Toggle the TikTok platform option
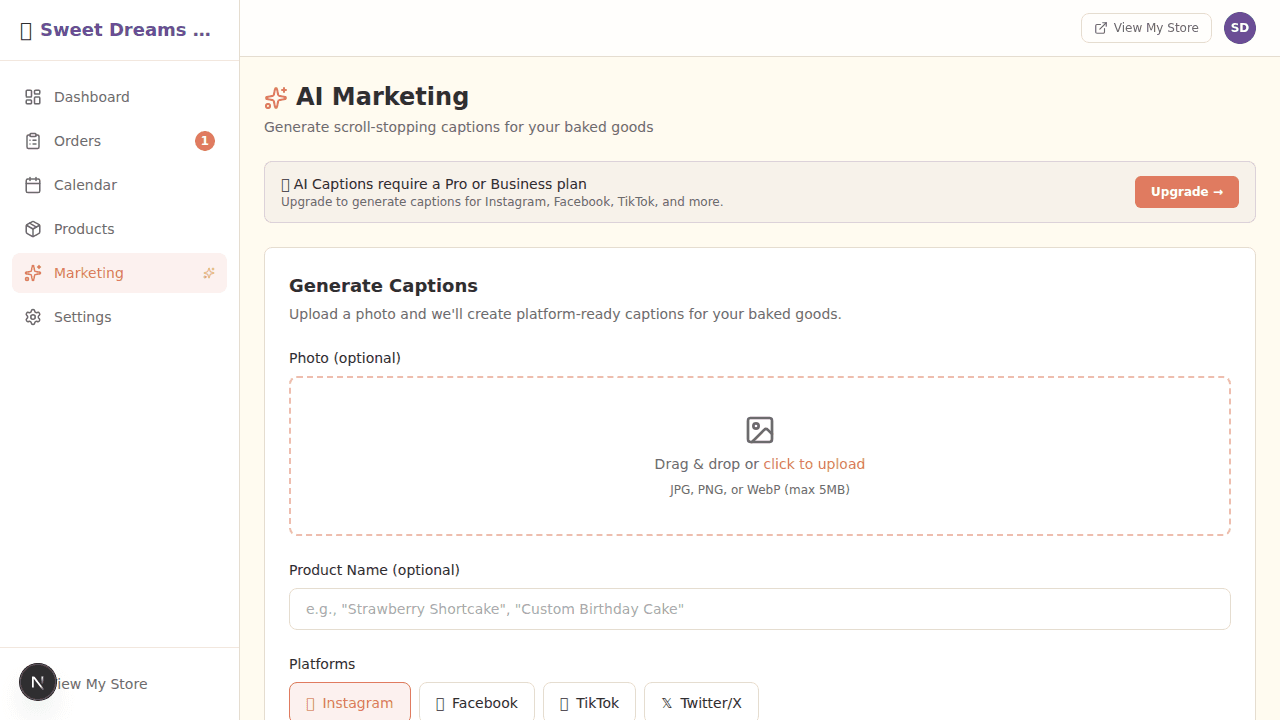This screenshot has height=720, width=1280. [588, 702]
